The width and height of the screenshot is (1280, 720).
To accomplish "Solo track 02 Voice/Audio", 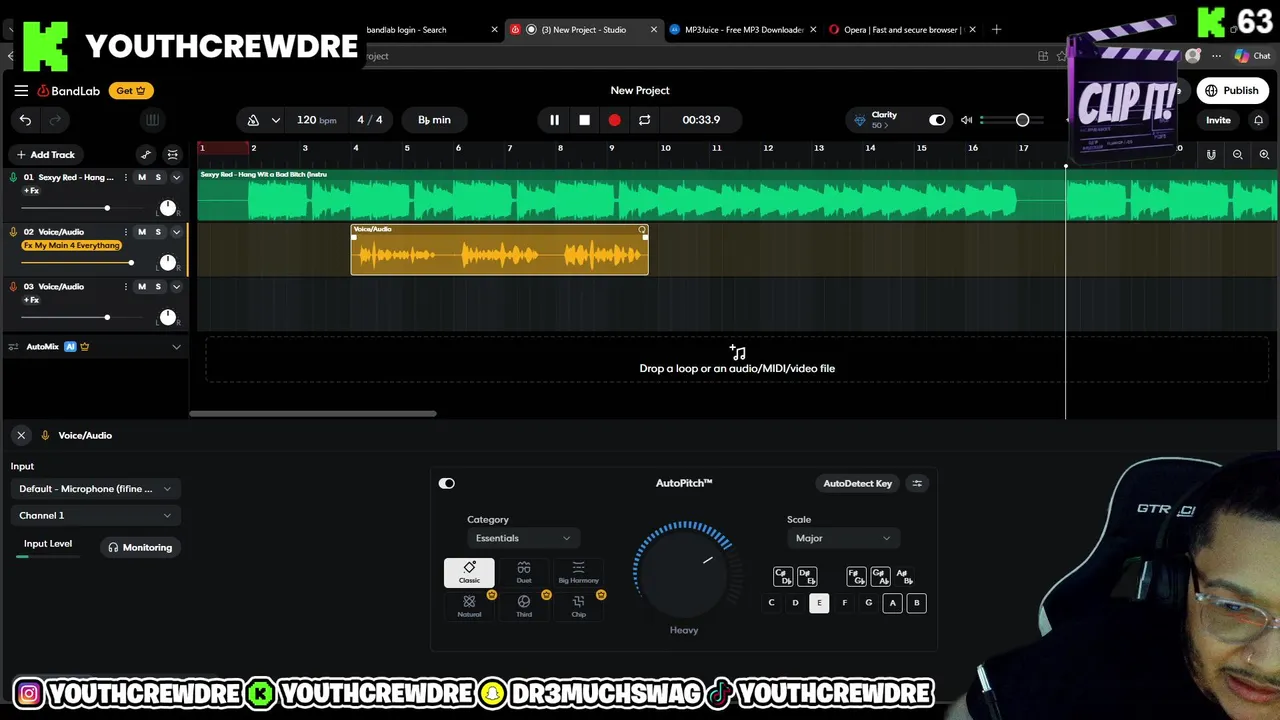I will [158, 232].
